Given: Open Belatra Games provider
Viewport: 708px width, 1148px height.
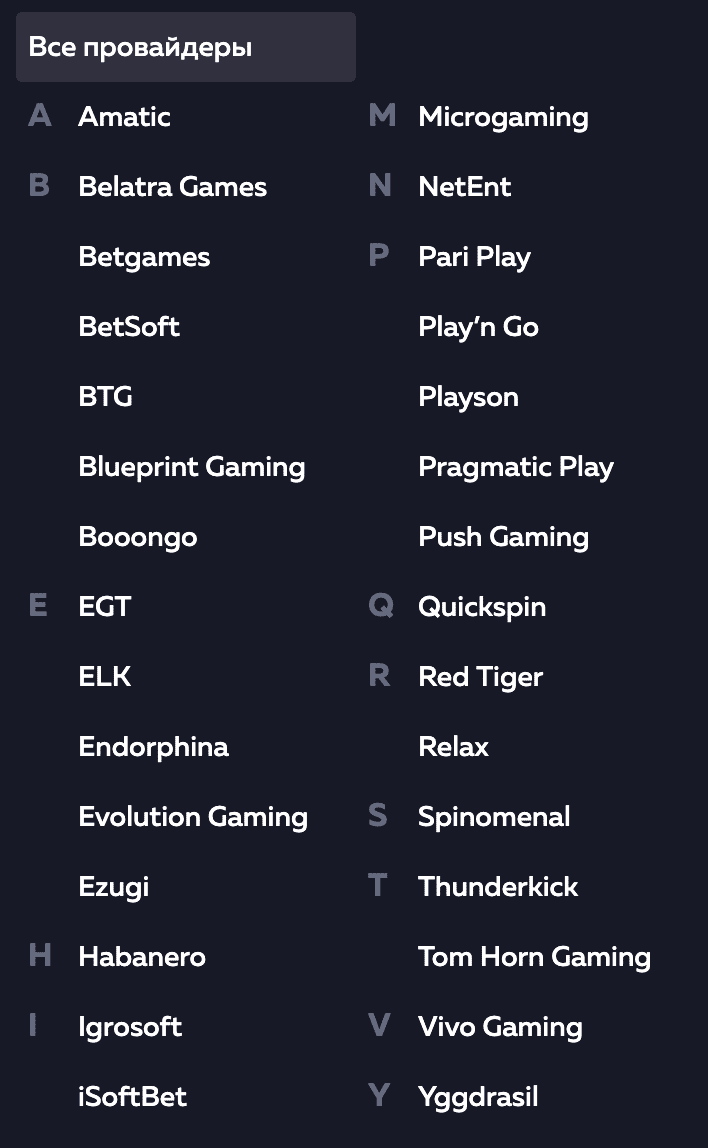Looking at the screenshot, I should coord(172,187).
